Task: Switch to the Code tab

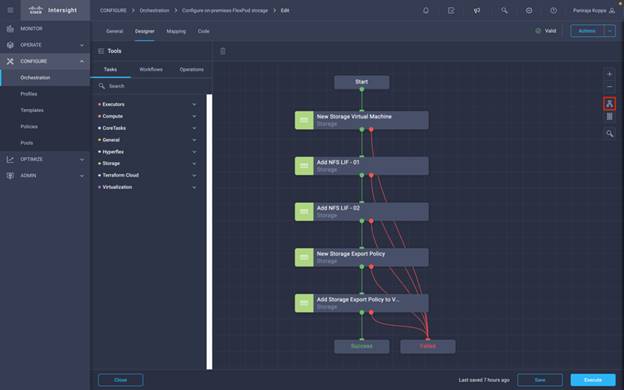Action: [203, 31]
